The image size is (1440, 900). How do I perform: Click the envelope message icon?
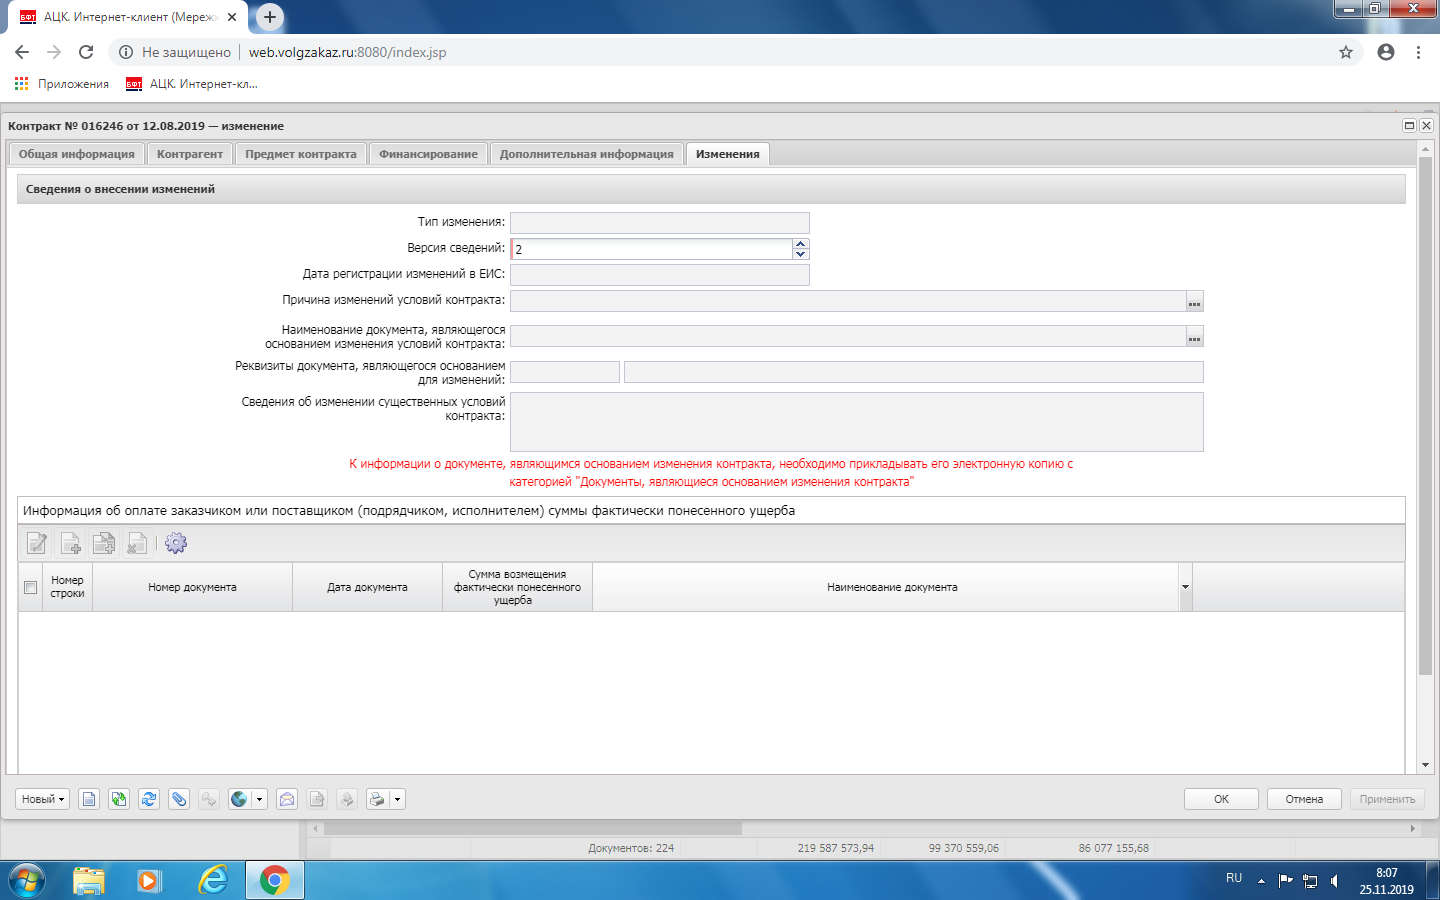287,799
